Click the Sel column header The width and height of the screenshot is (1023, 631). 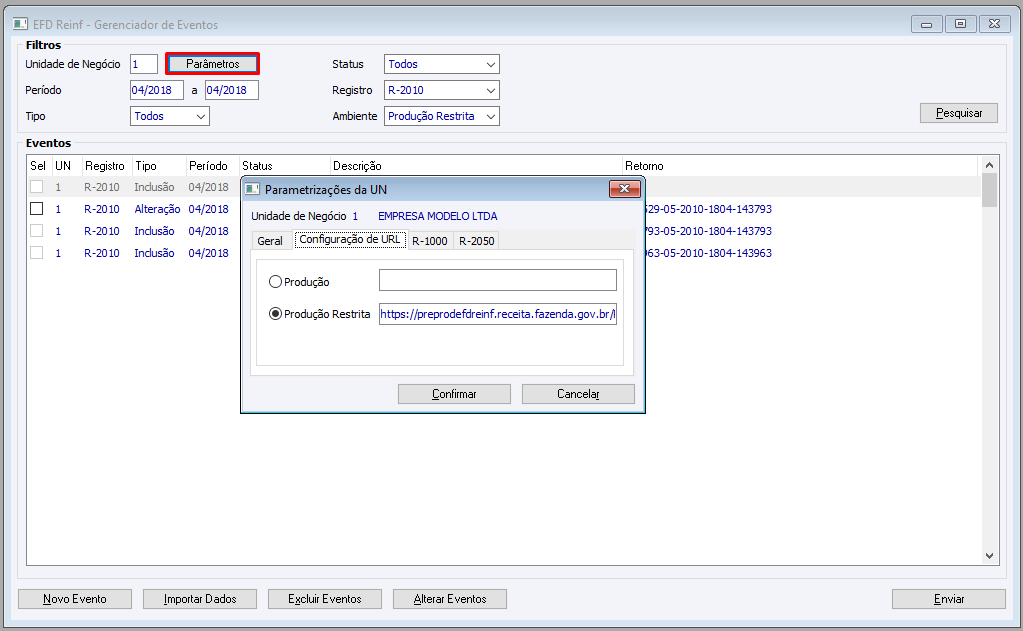[x=38, y=166]
